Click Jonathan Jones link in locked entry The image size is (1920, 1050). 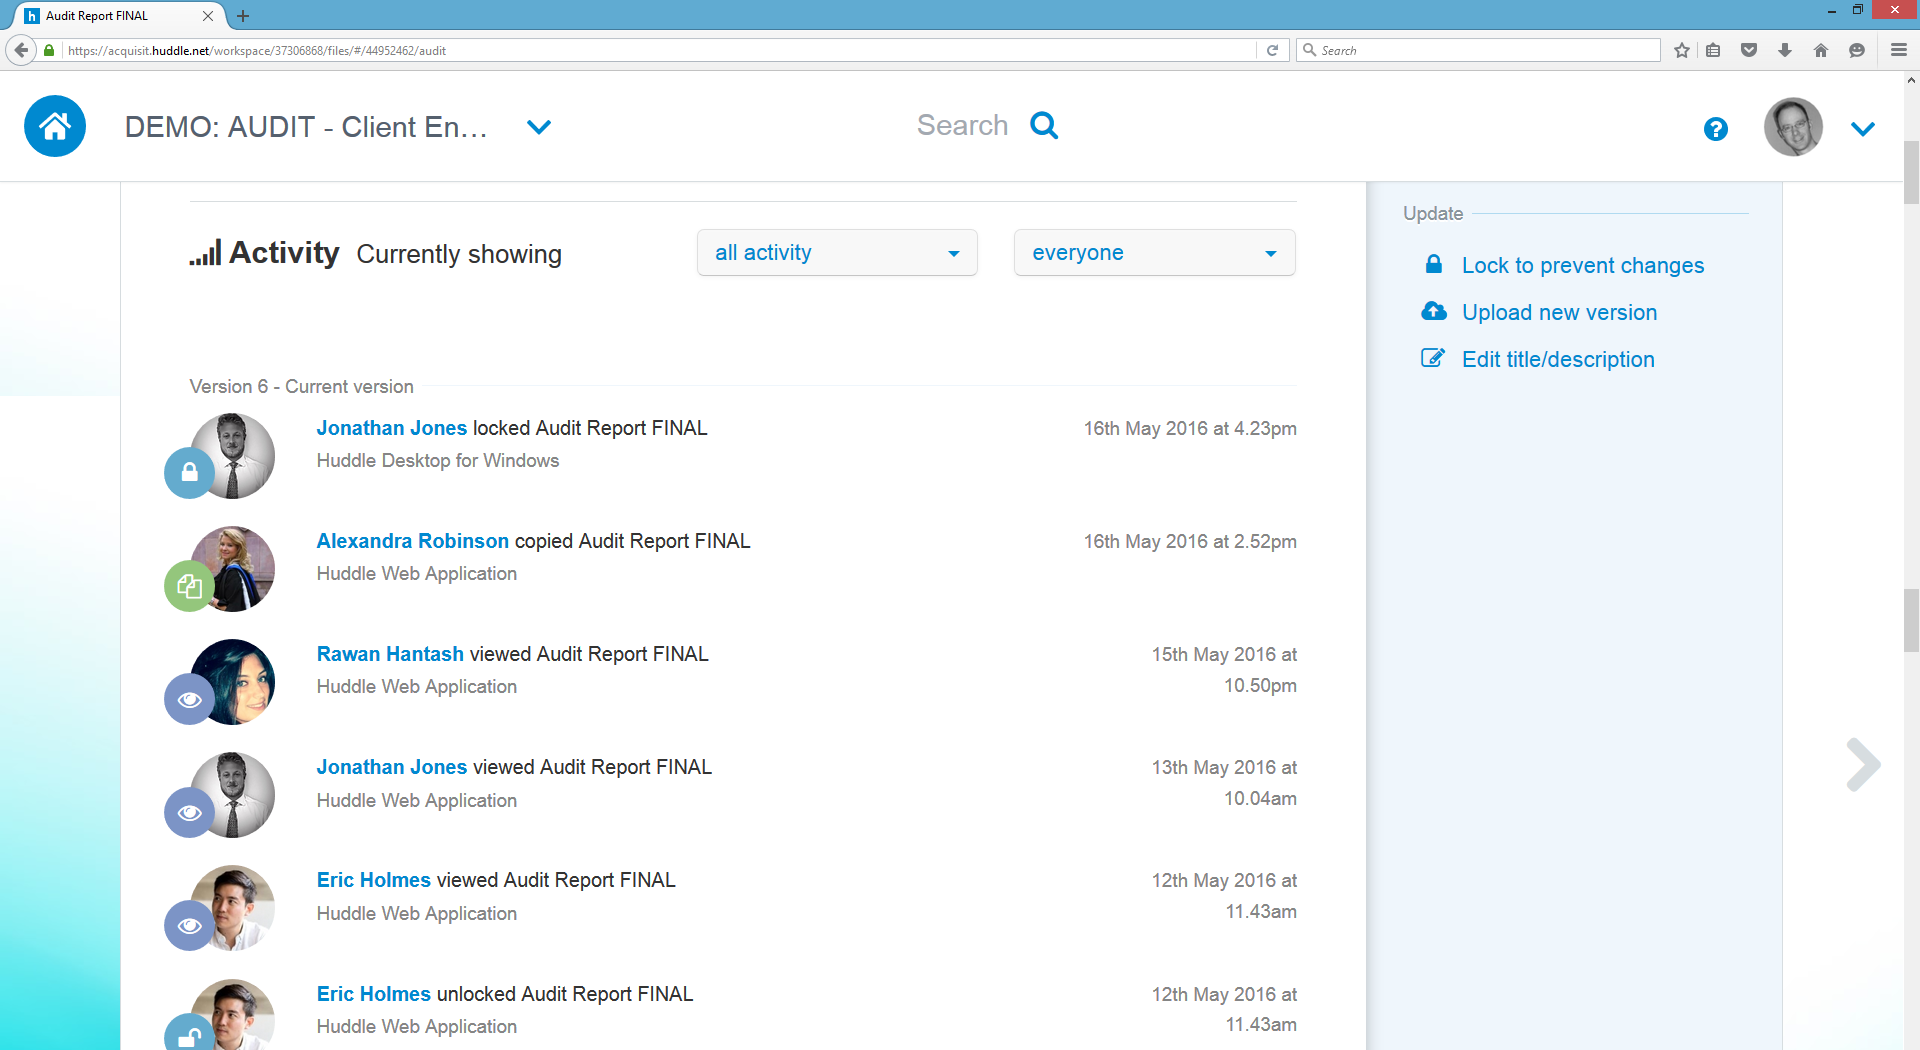392,428
